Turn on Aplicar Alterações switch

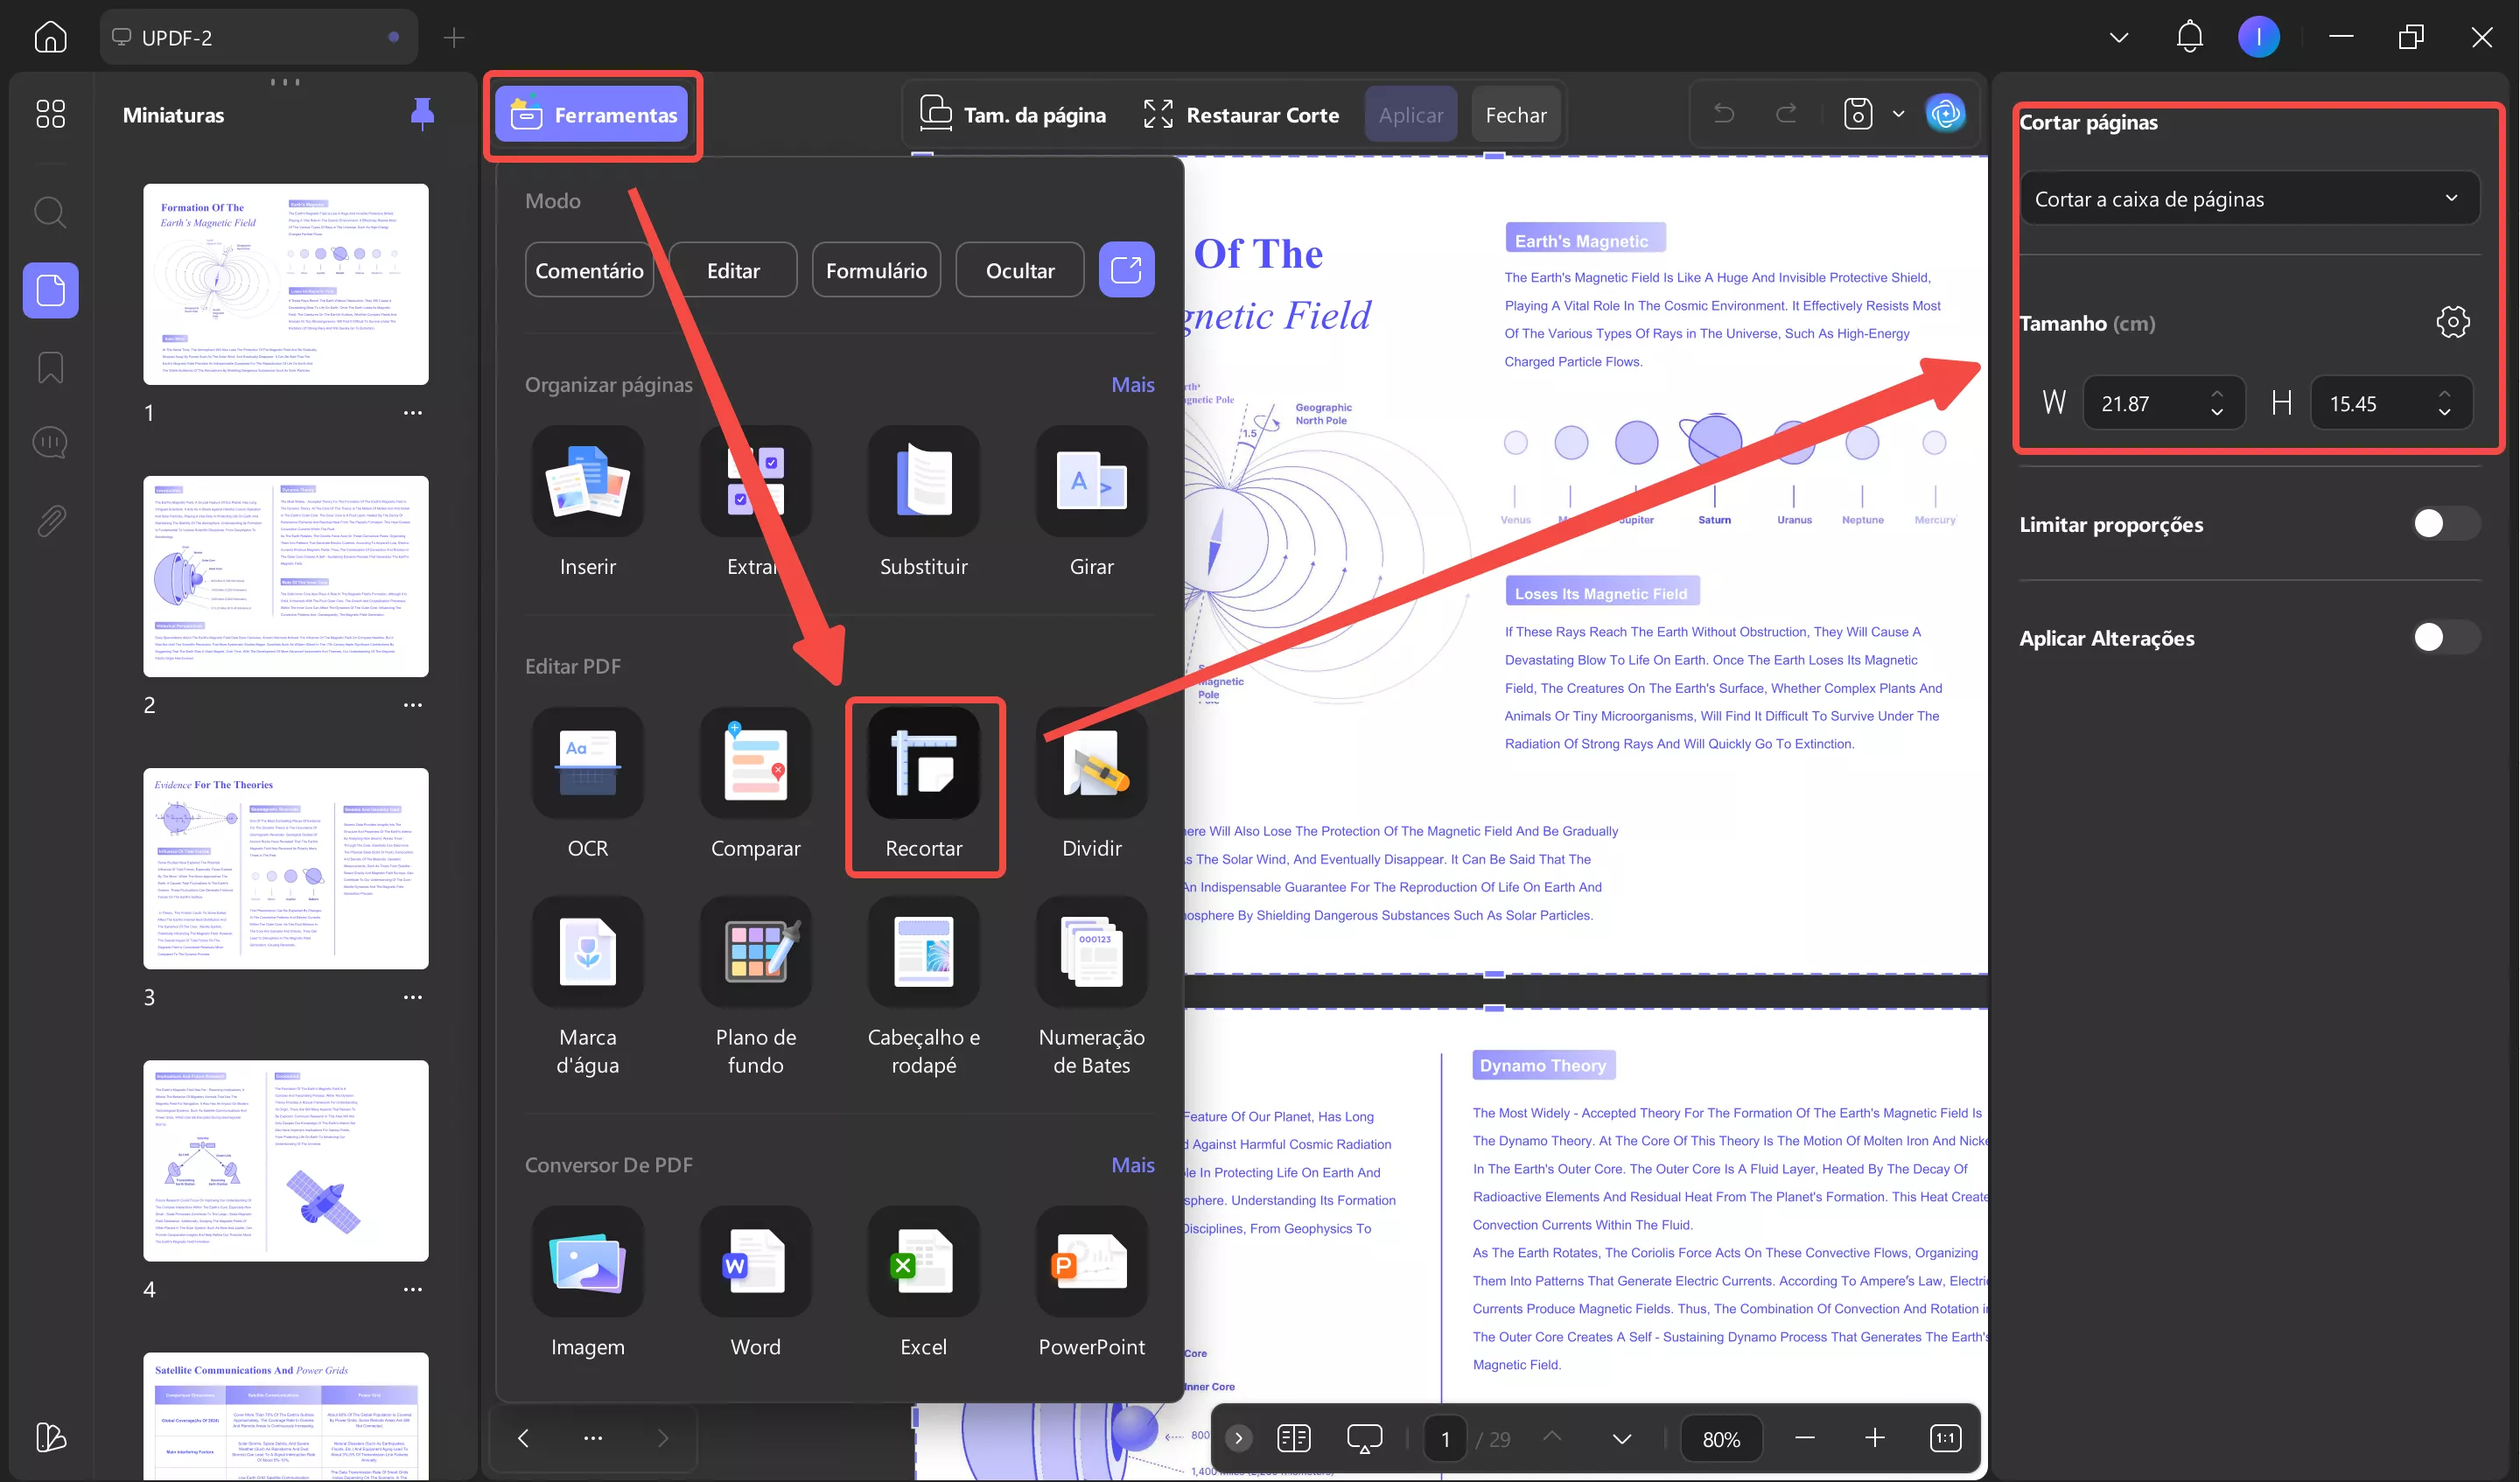2445,637
